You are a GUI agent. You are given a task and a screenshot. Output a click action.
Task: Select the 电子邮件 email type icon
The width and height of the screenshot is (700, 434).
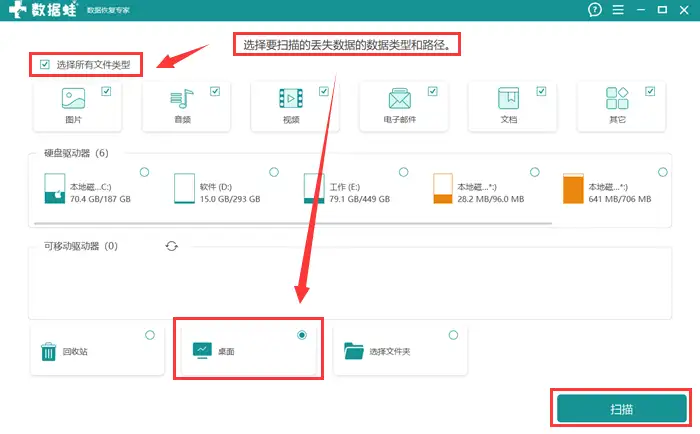(400, 99)
